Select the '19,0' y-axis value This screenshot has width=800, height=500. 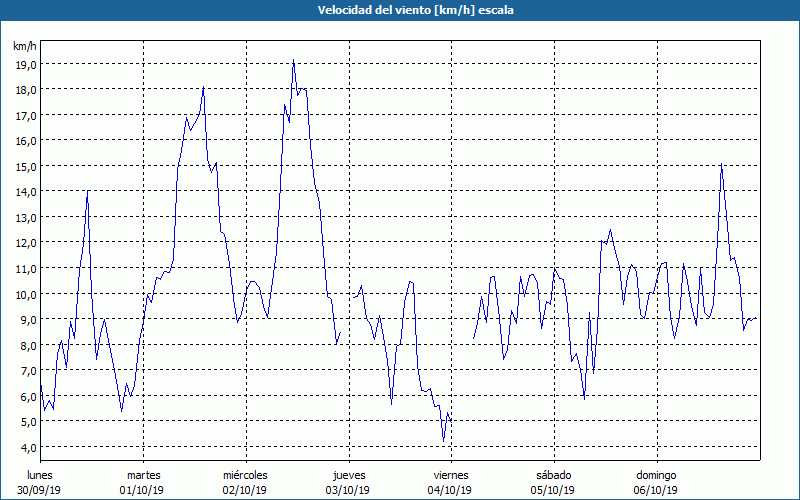click(26, 64)
